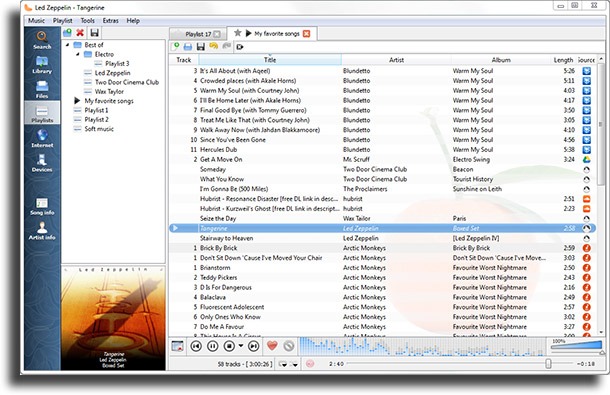
Task: Click the grey redo arrow
Action: (226, 47)
